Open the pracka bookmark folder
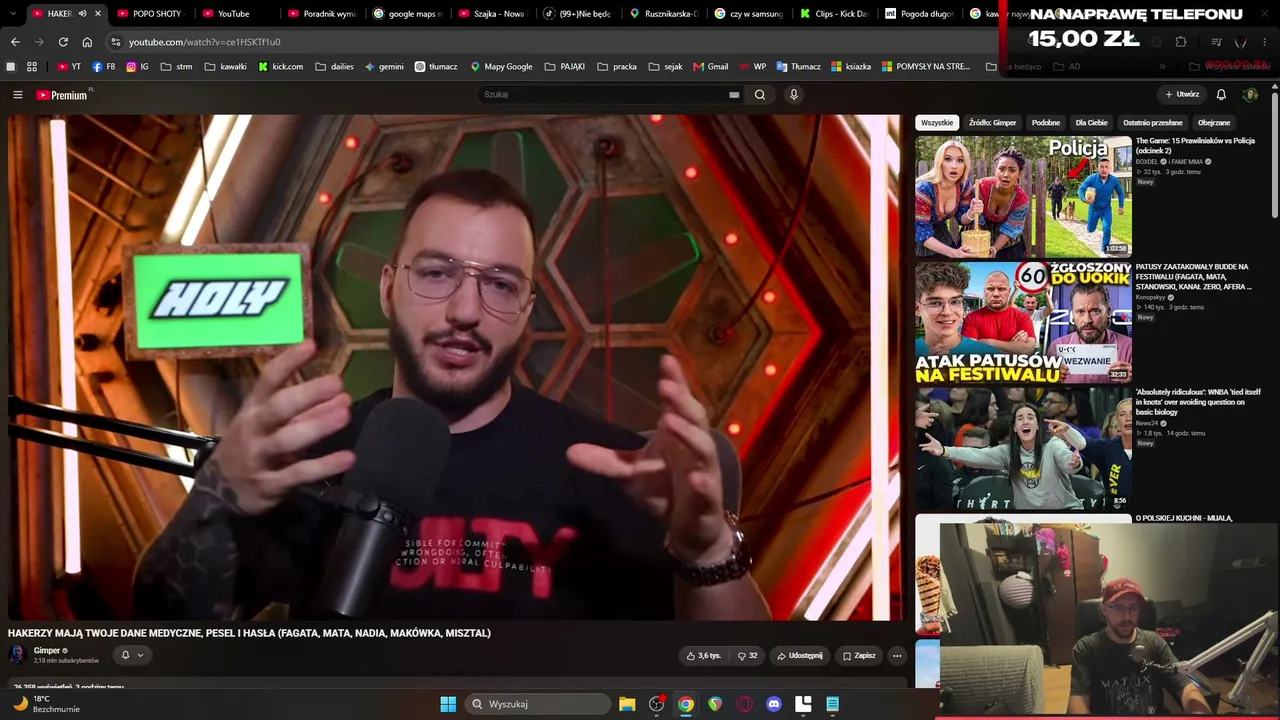The width and height of the screenshot is (1280, 720). point(616,67)
